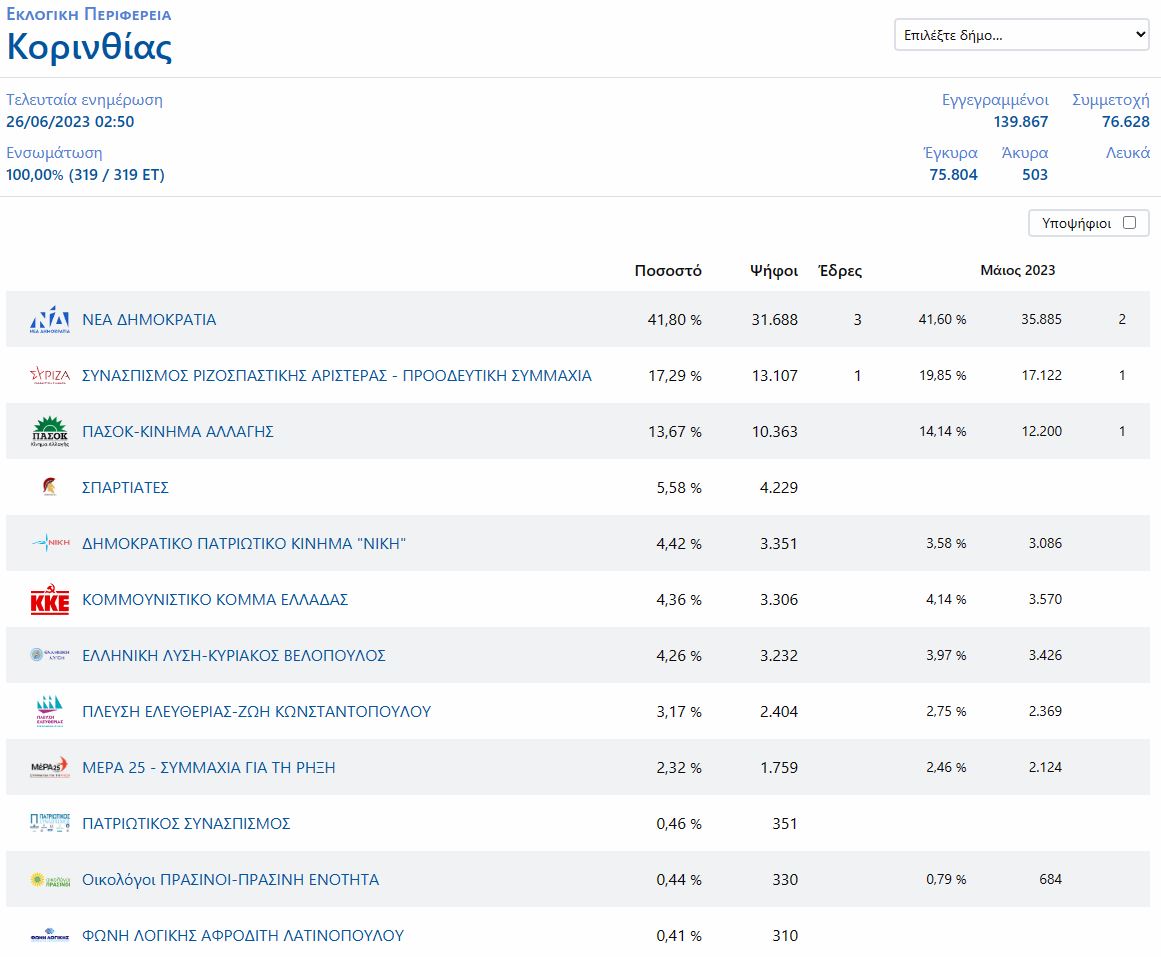1161x957 pixels.
Task: Click the ΜέΡΑ25 party logo
Action: [50, 768]
